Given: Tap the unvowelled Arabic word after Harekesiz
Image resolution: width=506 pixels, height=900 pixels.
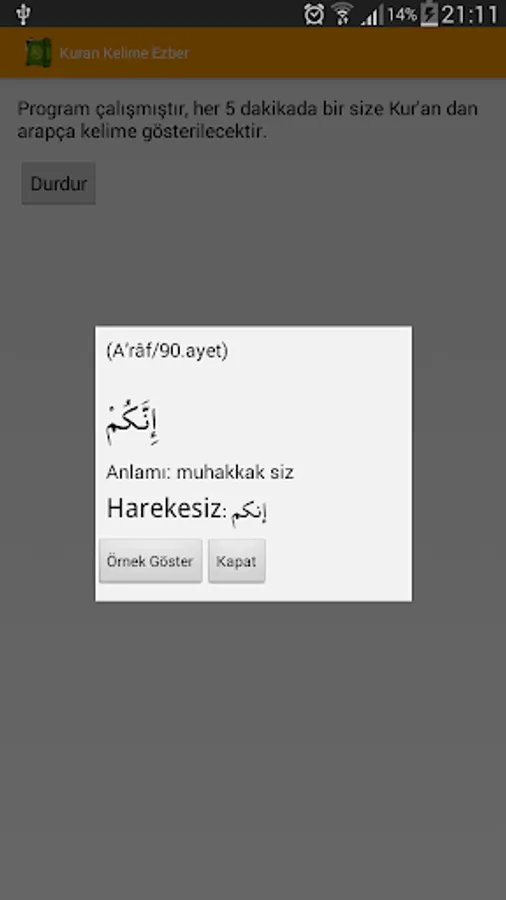Looking at the screenshot, I should [x=249, y=512].
